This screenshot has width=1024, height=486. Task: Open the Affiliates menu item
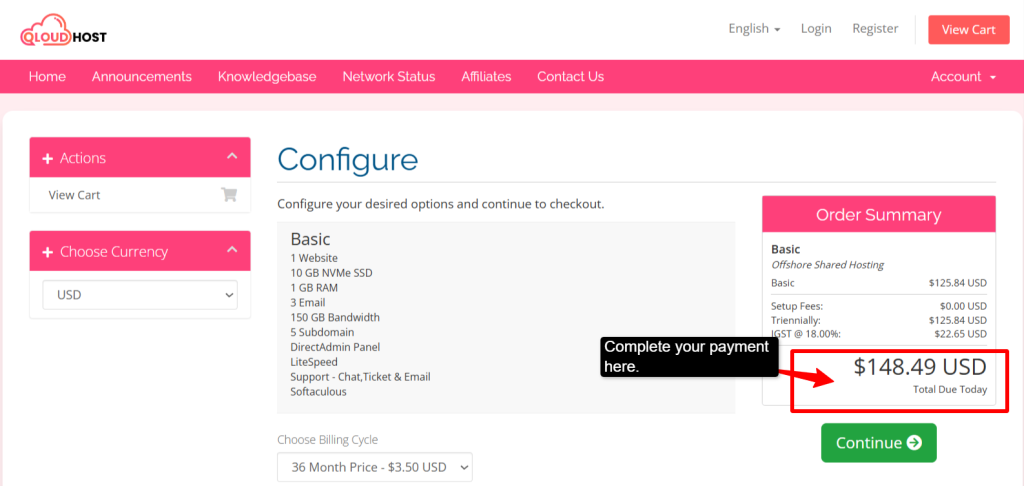(487, 76)
